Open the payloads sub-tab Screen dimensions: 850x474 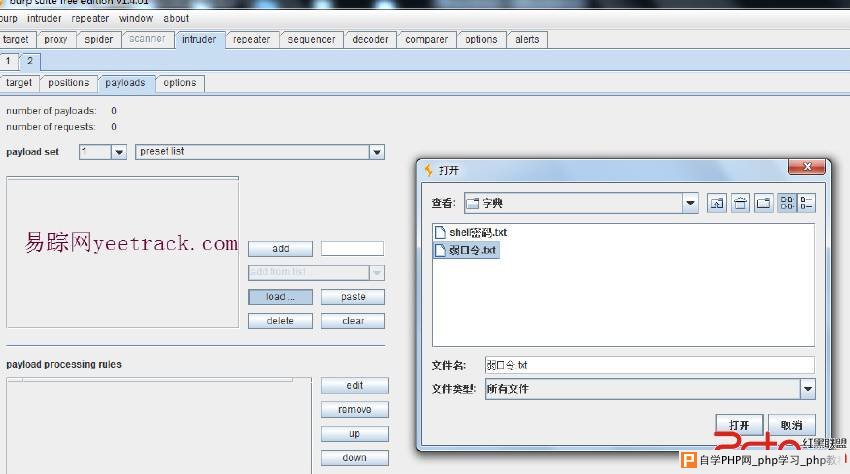[x=125, y=83]
